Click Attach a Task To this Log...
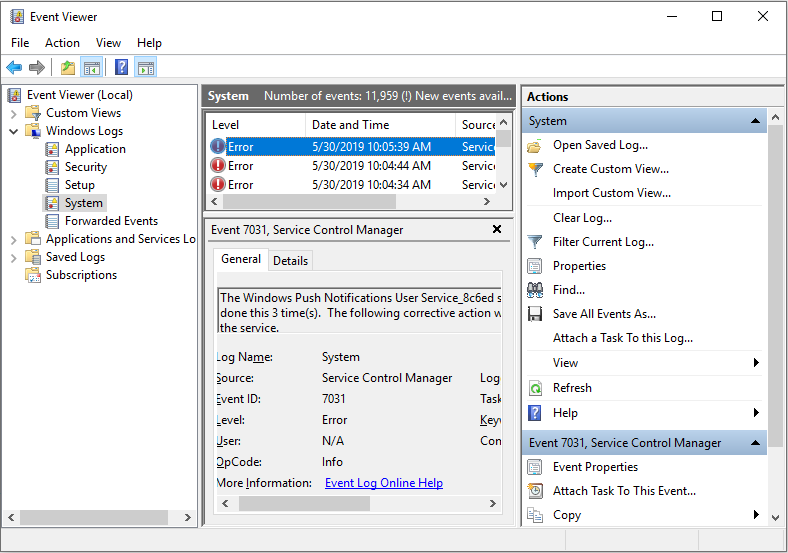The image size is (788, 553). 623,338
